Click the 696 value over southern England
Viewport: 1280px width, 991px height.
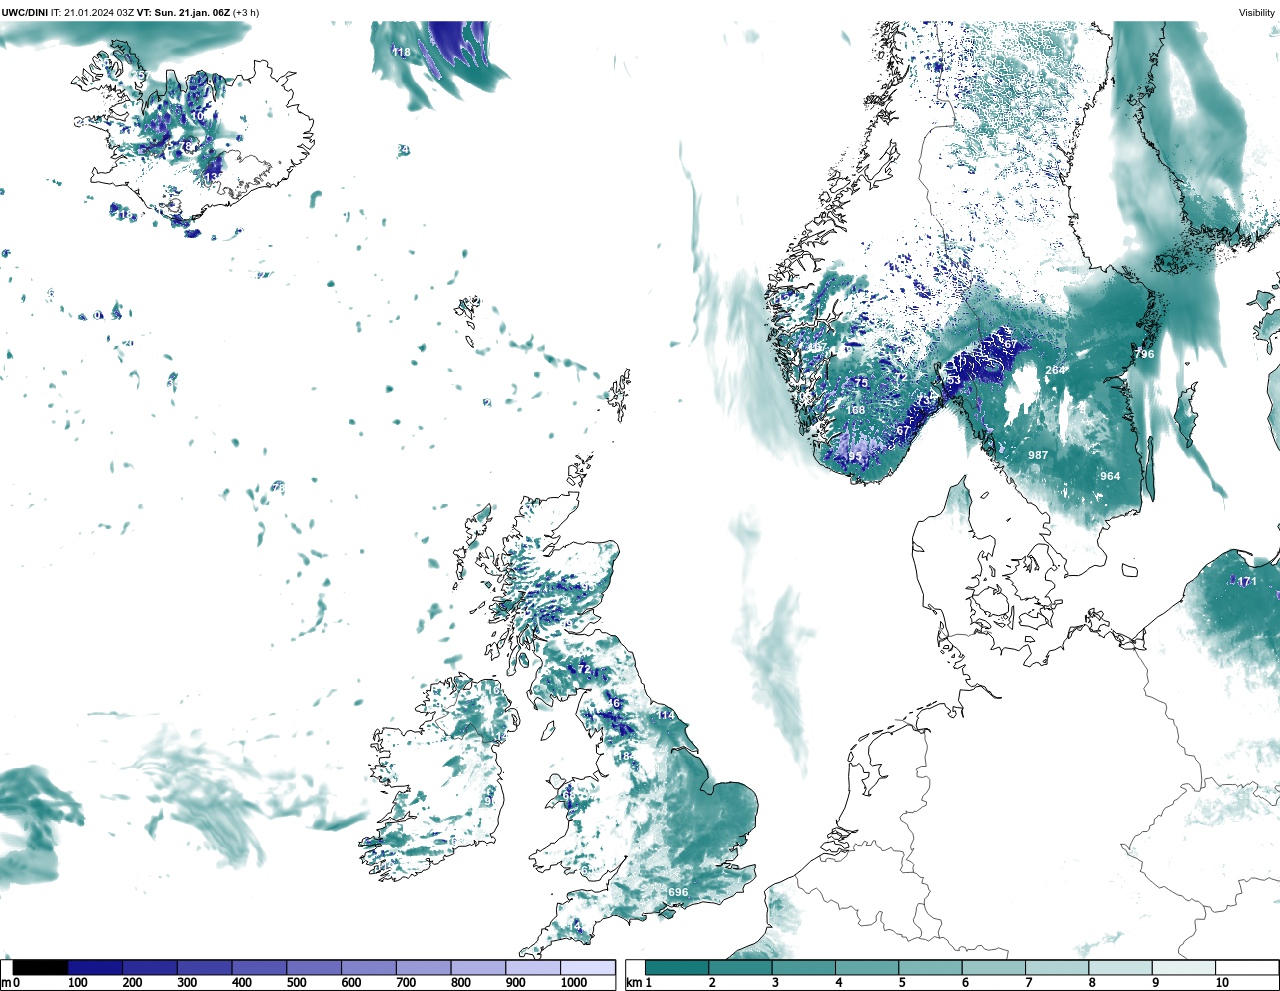678,892
